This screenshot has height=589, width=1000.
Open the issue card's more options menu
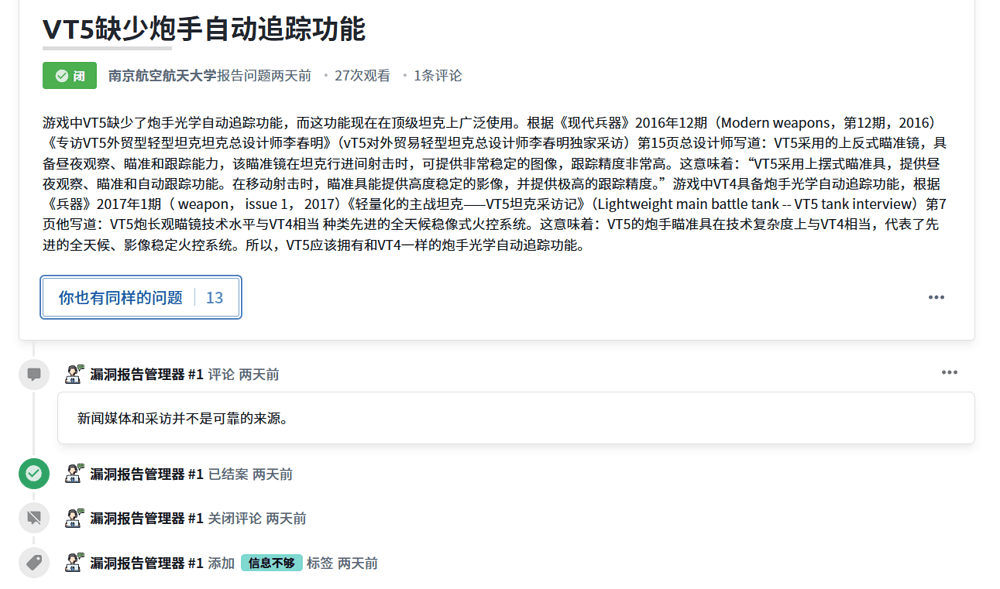tap(936, 297)
